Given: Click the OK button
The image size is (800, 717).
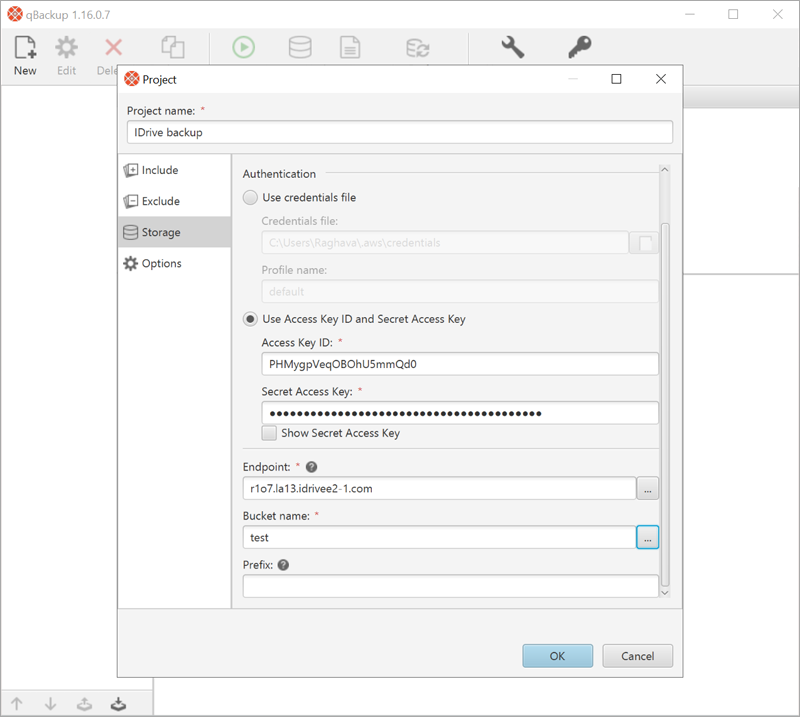Looking at the screenshot, I should [558, 656].
